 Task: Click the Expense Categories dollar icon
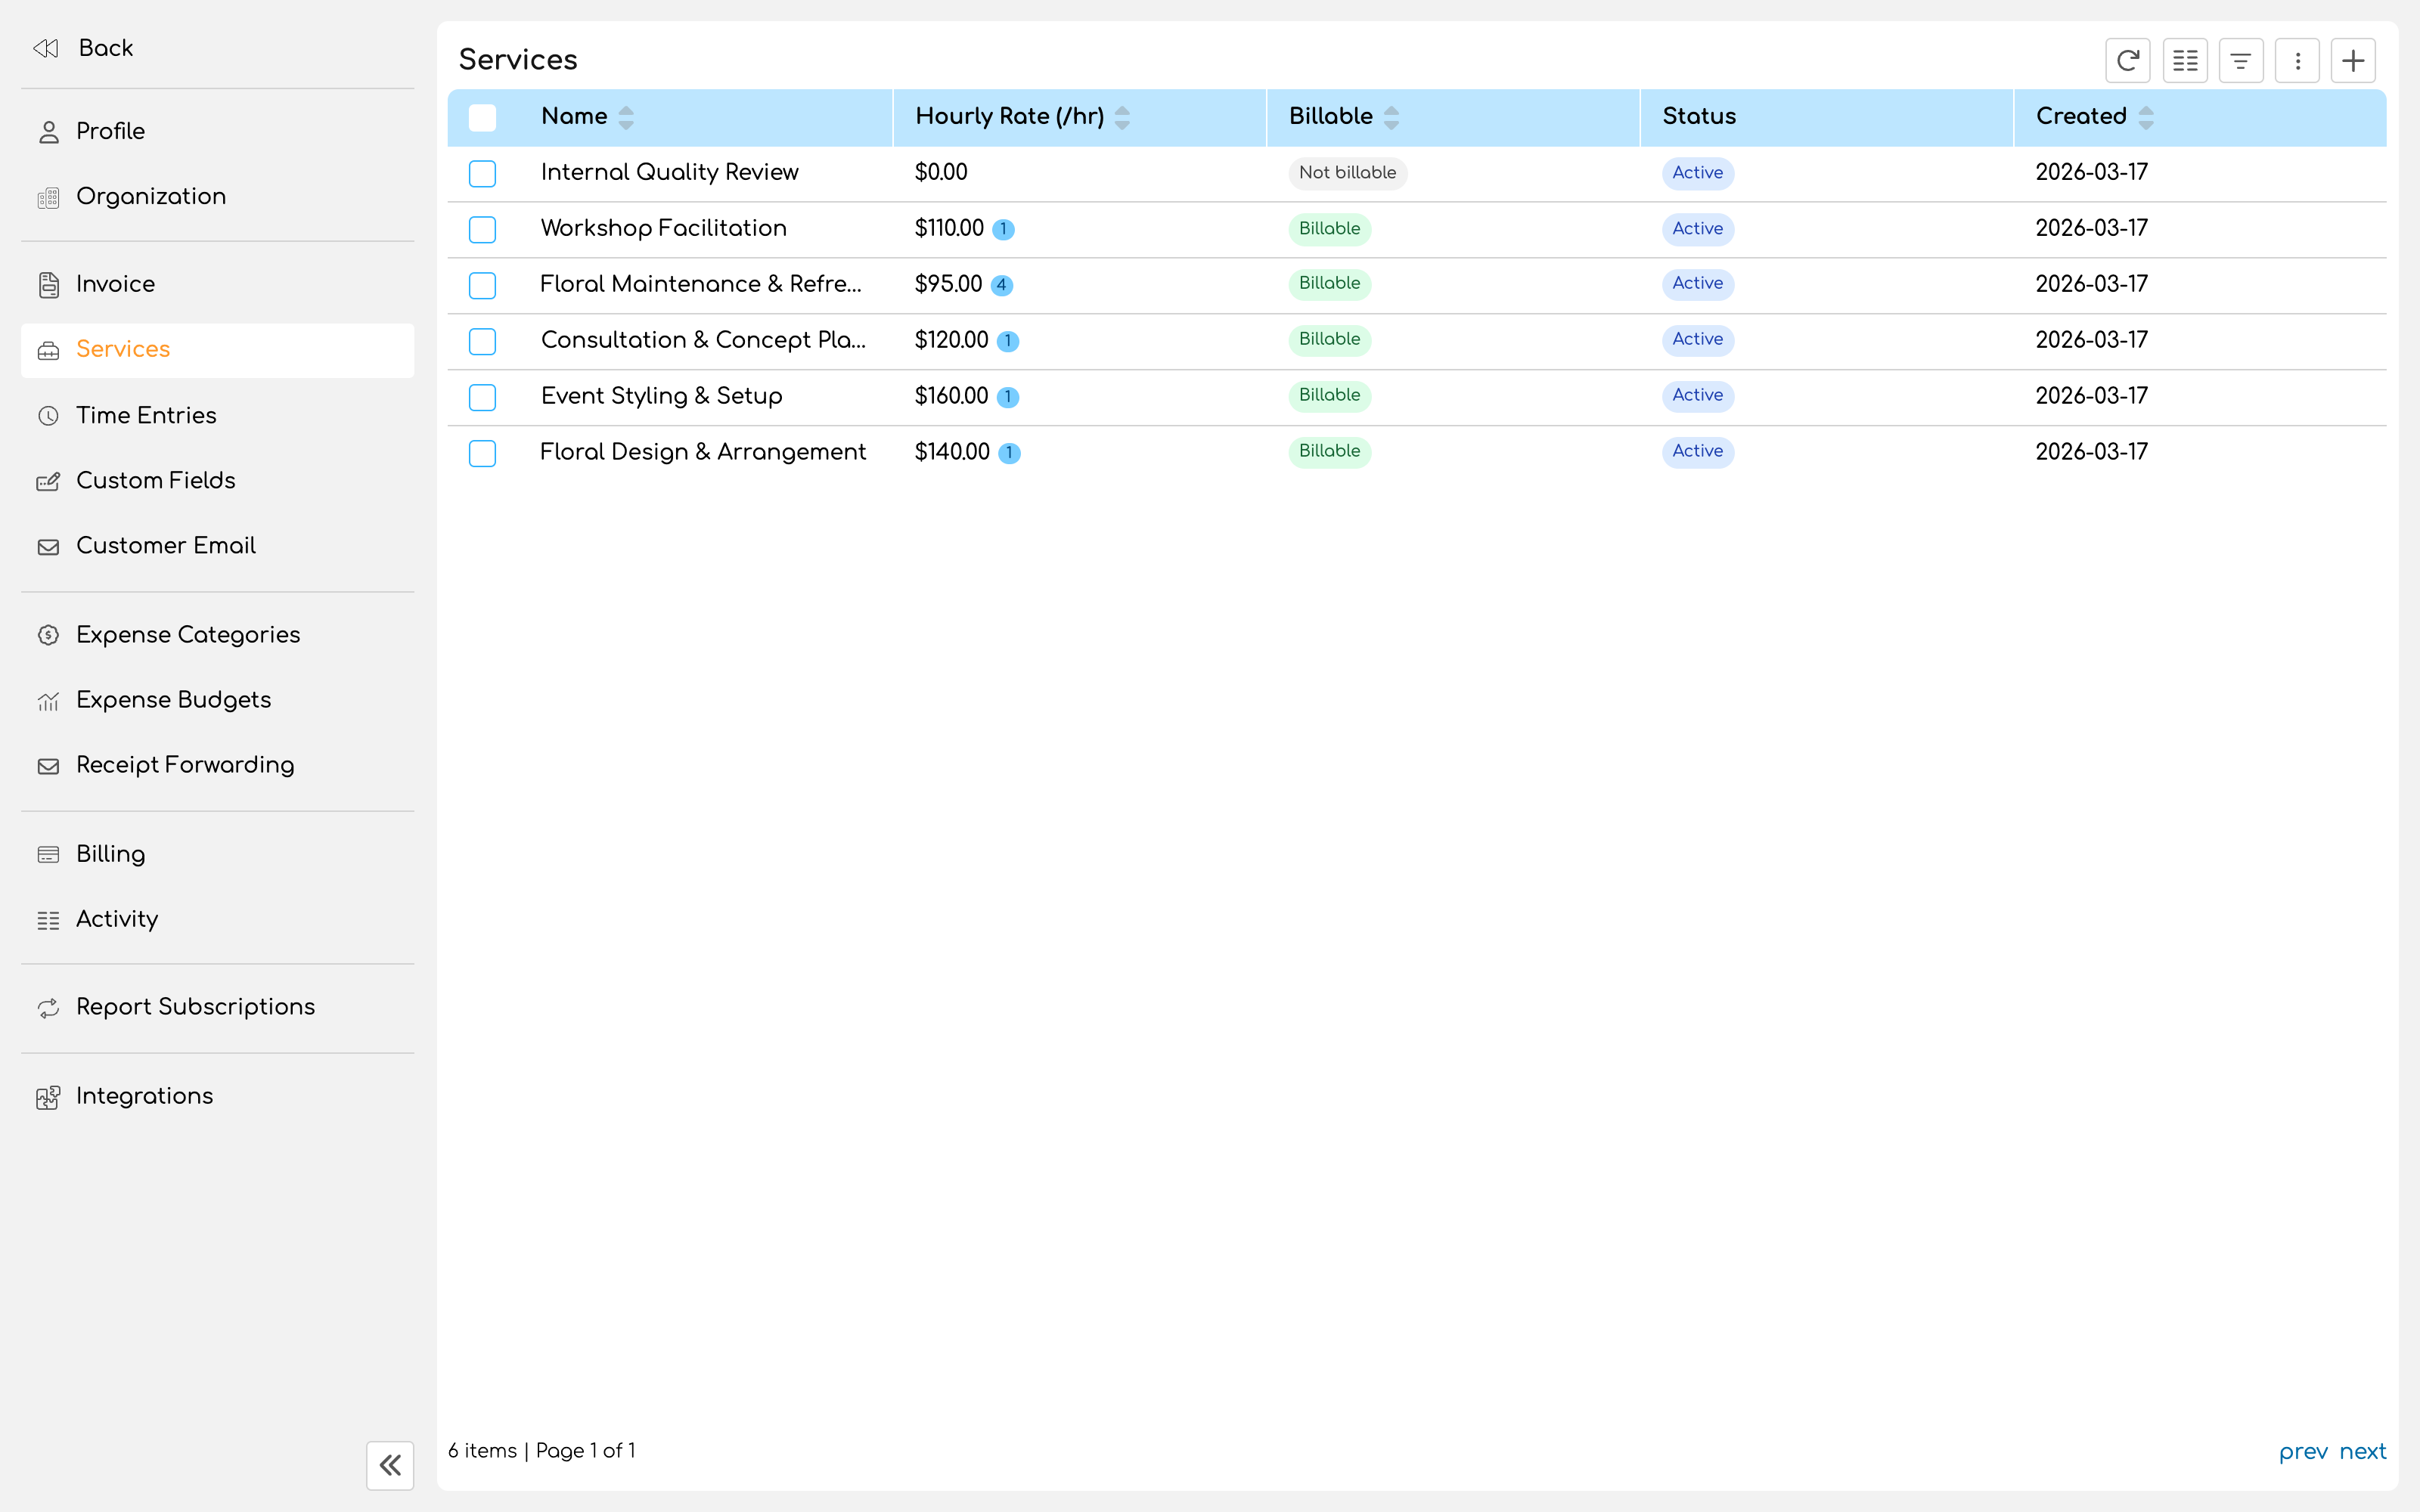[48, 635]
